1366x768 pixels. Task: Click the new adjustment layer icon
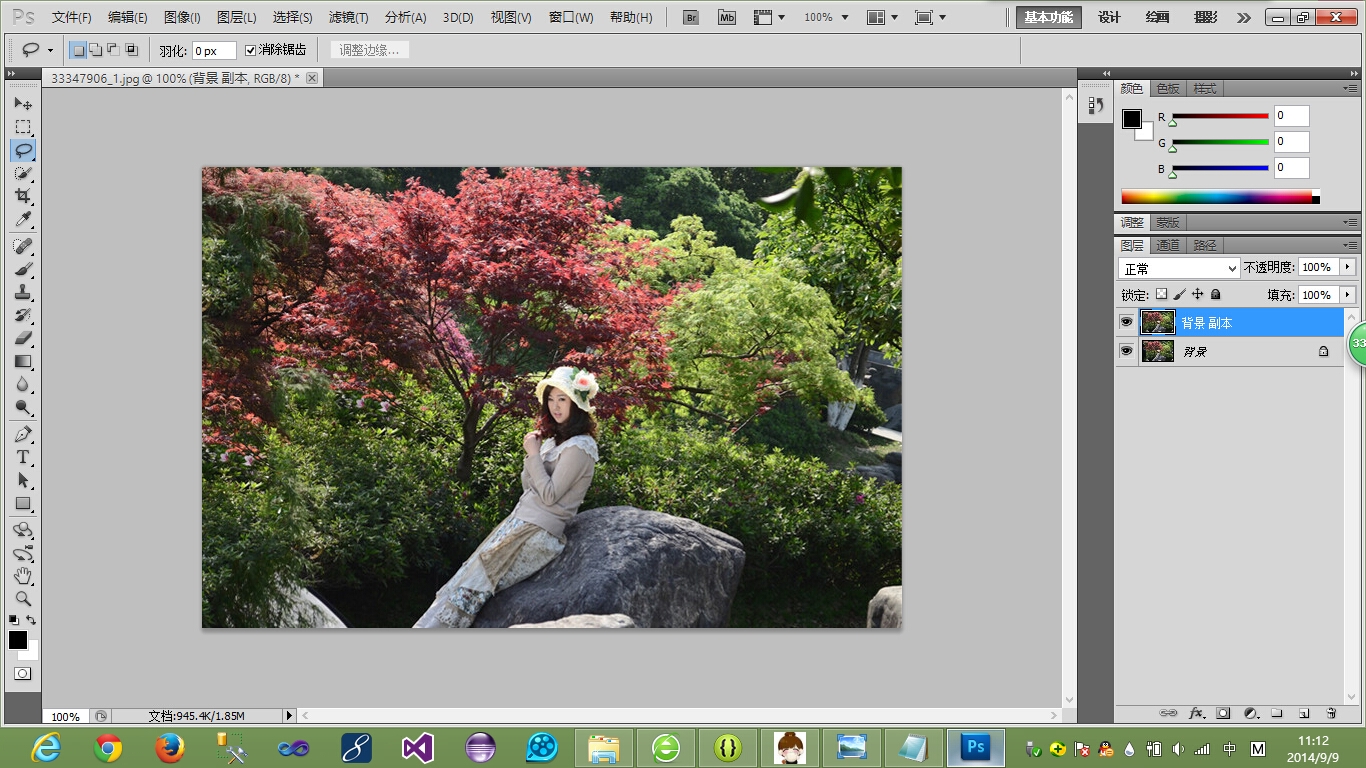pyautogui.click(x=1250, y=713)
